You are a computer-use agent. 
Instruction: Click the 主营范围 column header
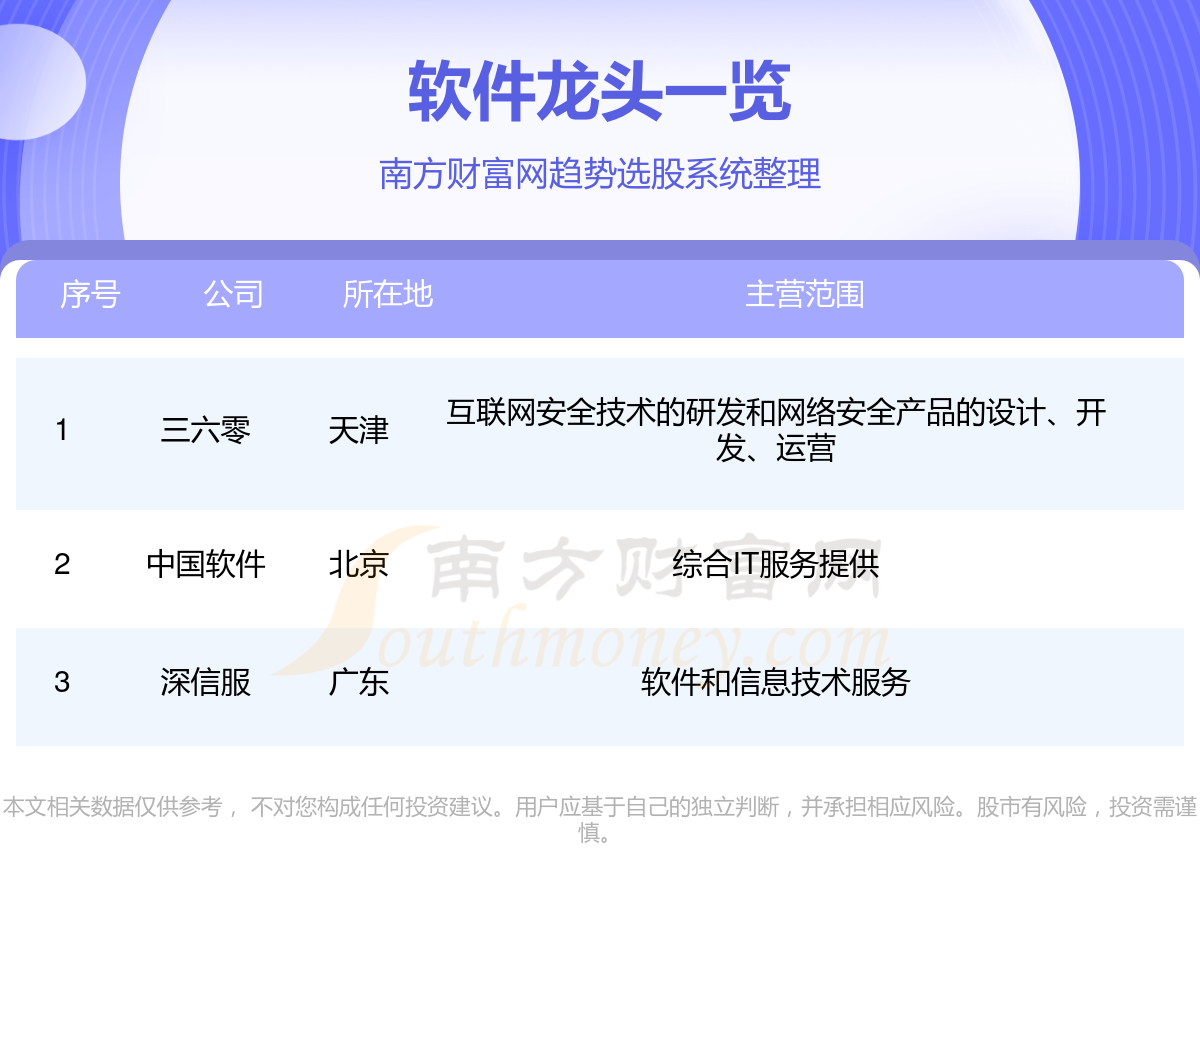805,294
